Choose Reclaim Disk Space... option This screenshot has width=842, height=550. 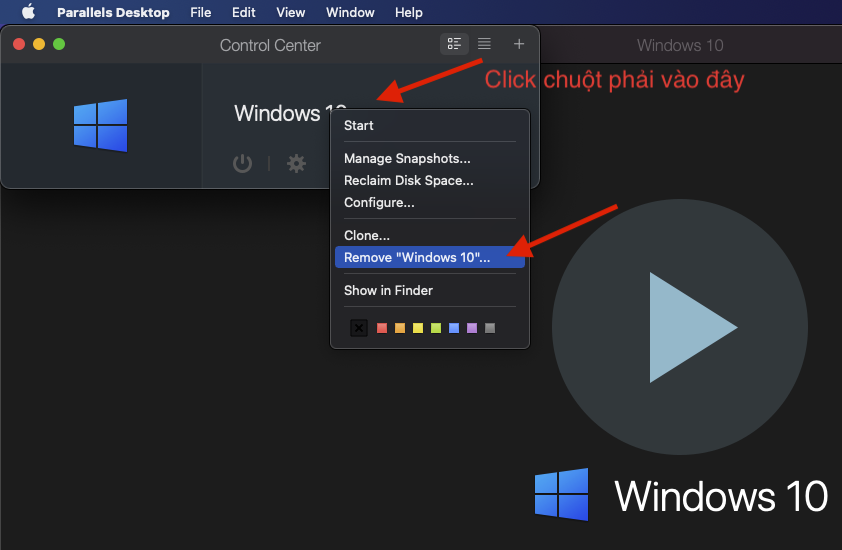pyautogui.click(x=408, y=180)
